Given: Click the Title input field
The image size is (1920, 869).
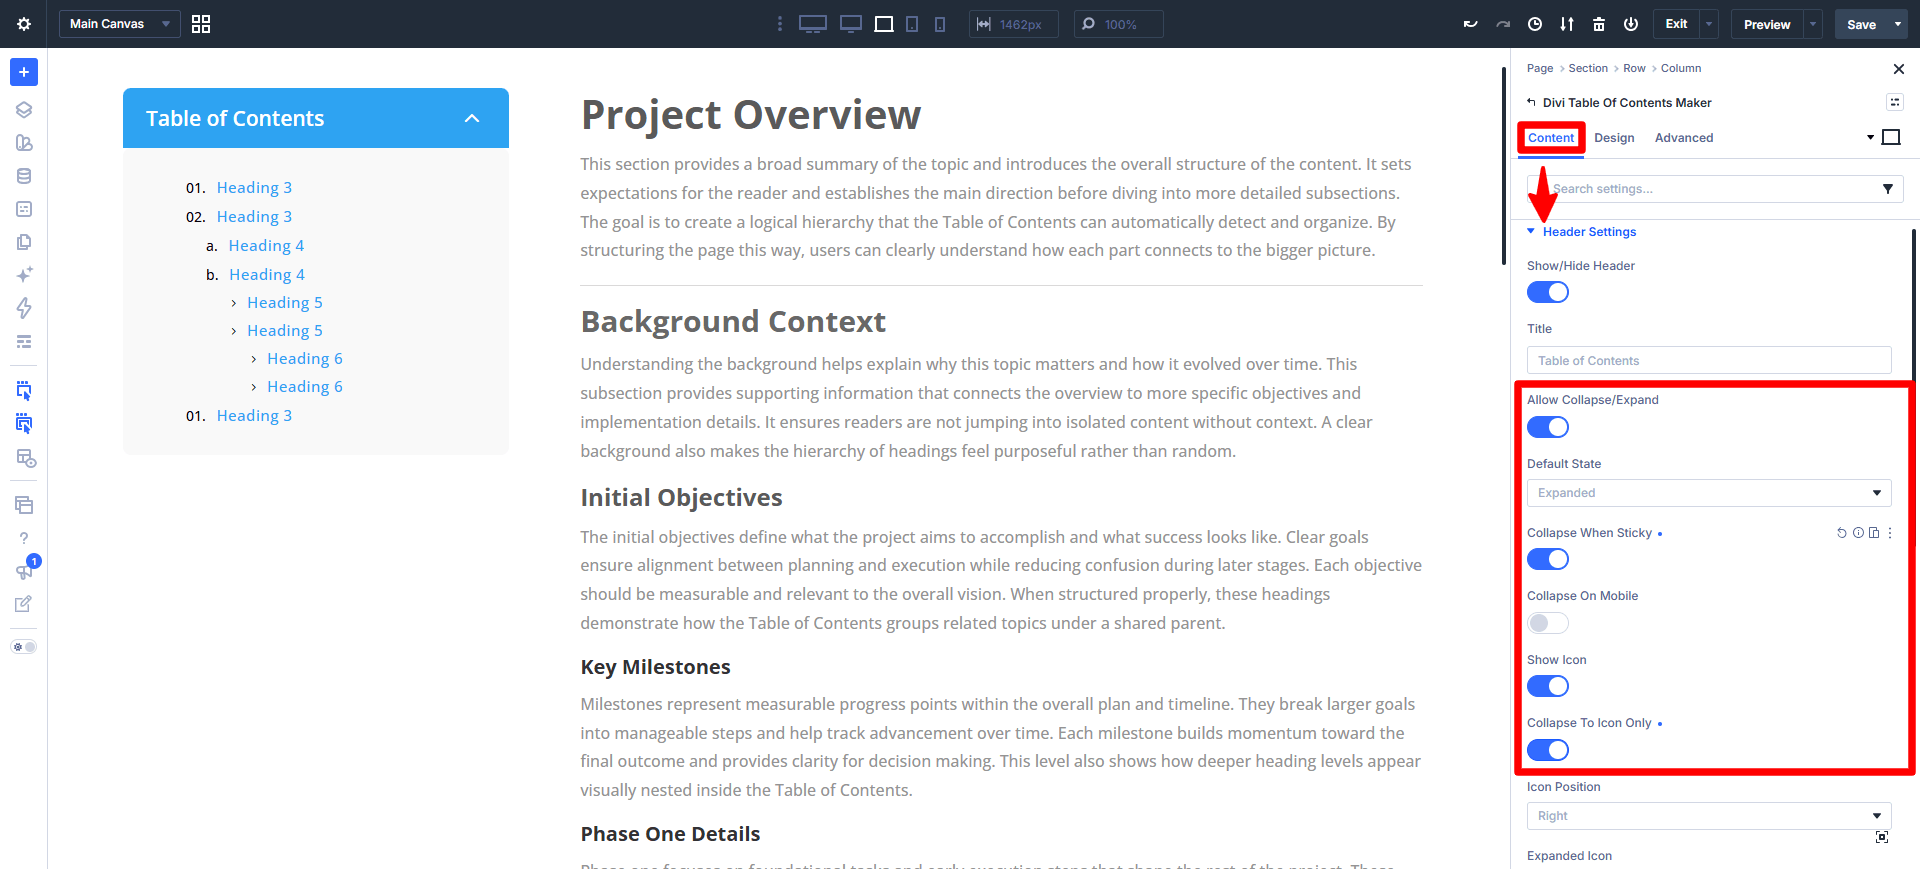Looking at the screenshot, I should 1709,360.
